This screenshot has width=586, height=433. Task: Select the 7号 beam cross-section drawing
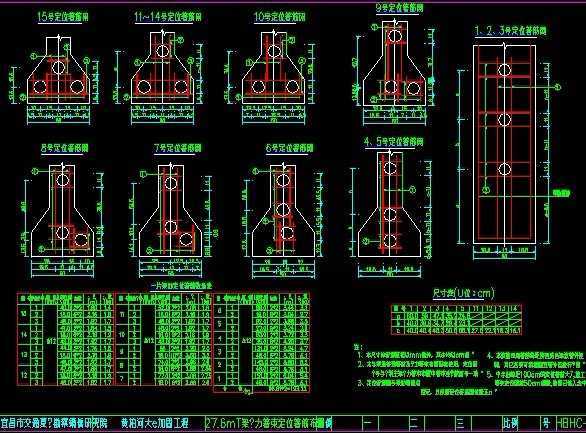[x=170, y=211]
